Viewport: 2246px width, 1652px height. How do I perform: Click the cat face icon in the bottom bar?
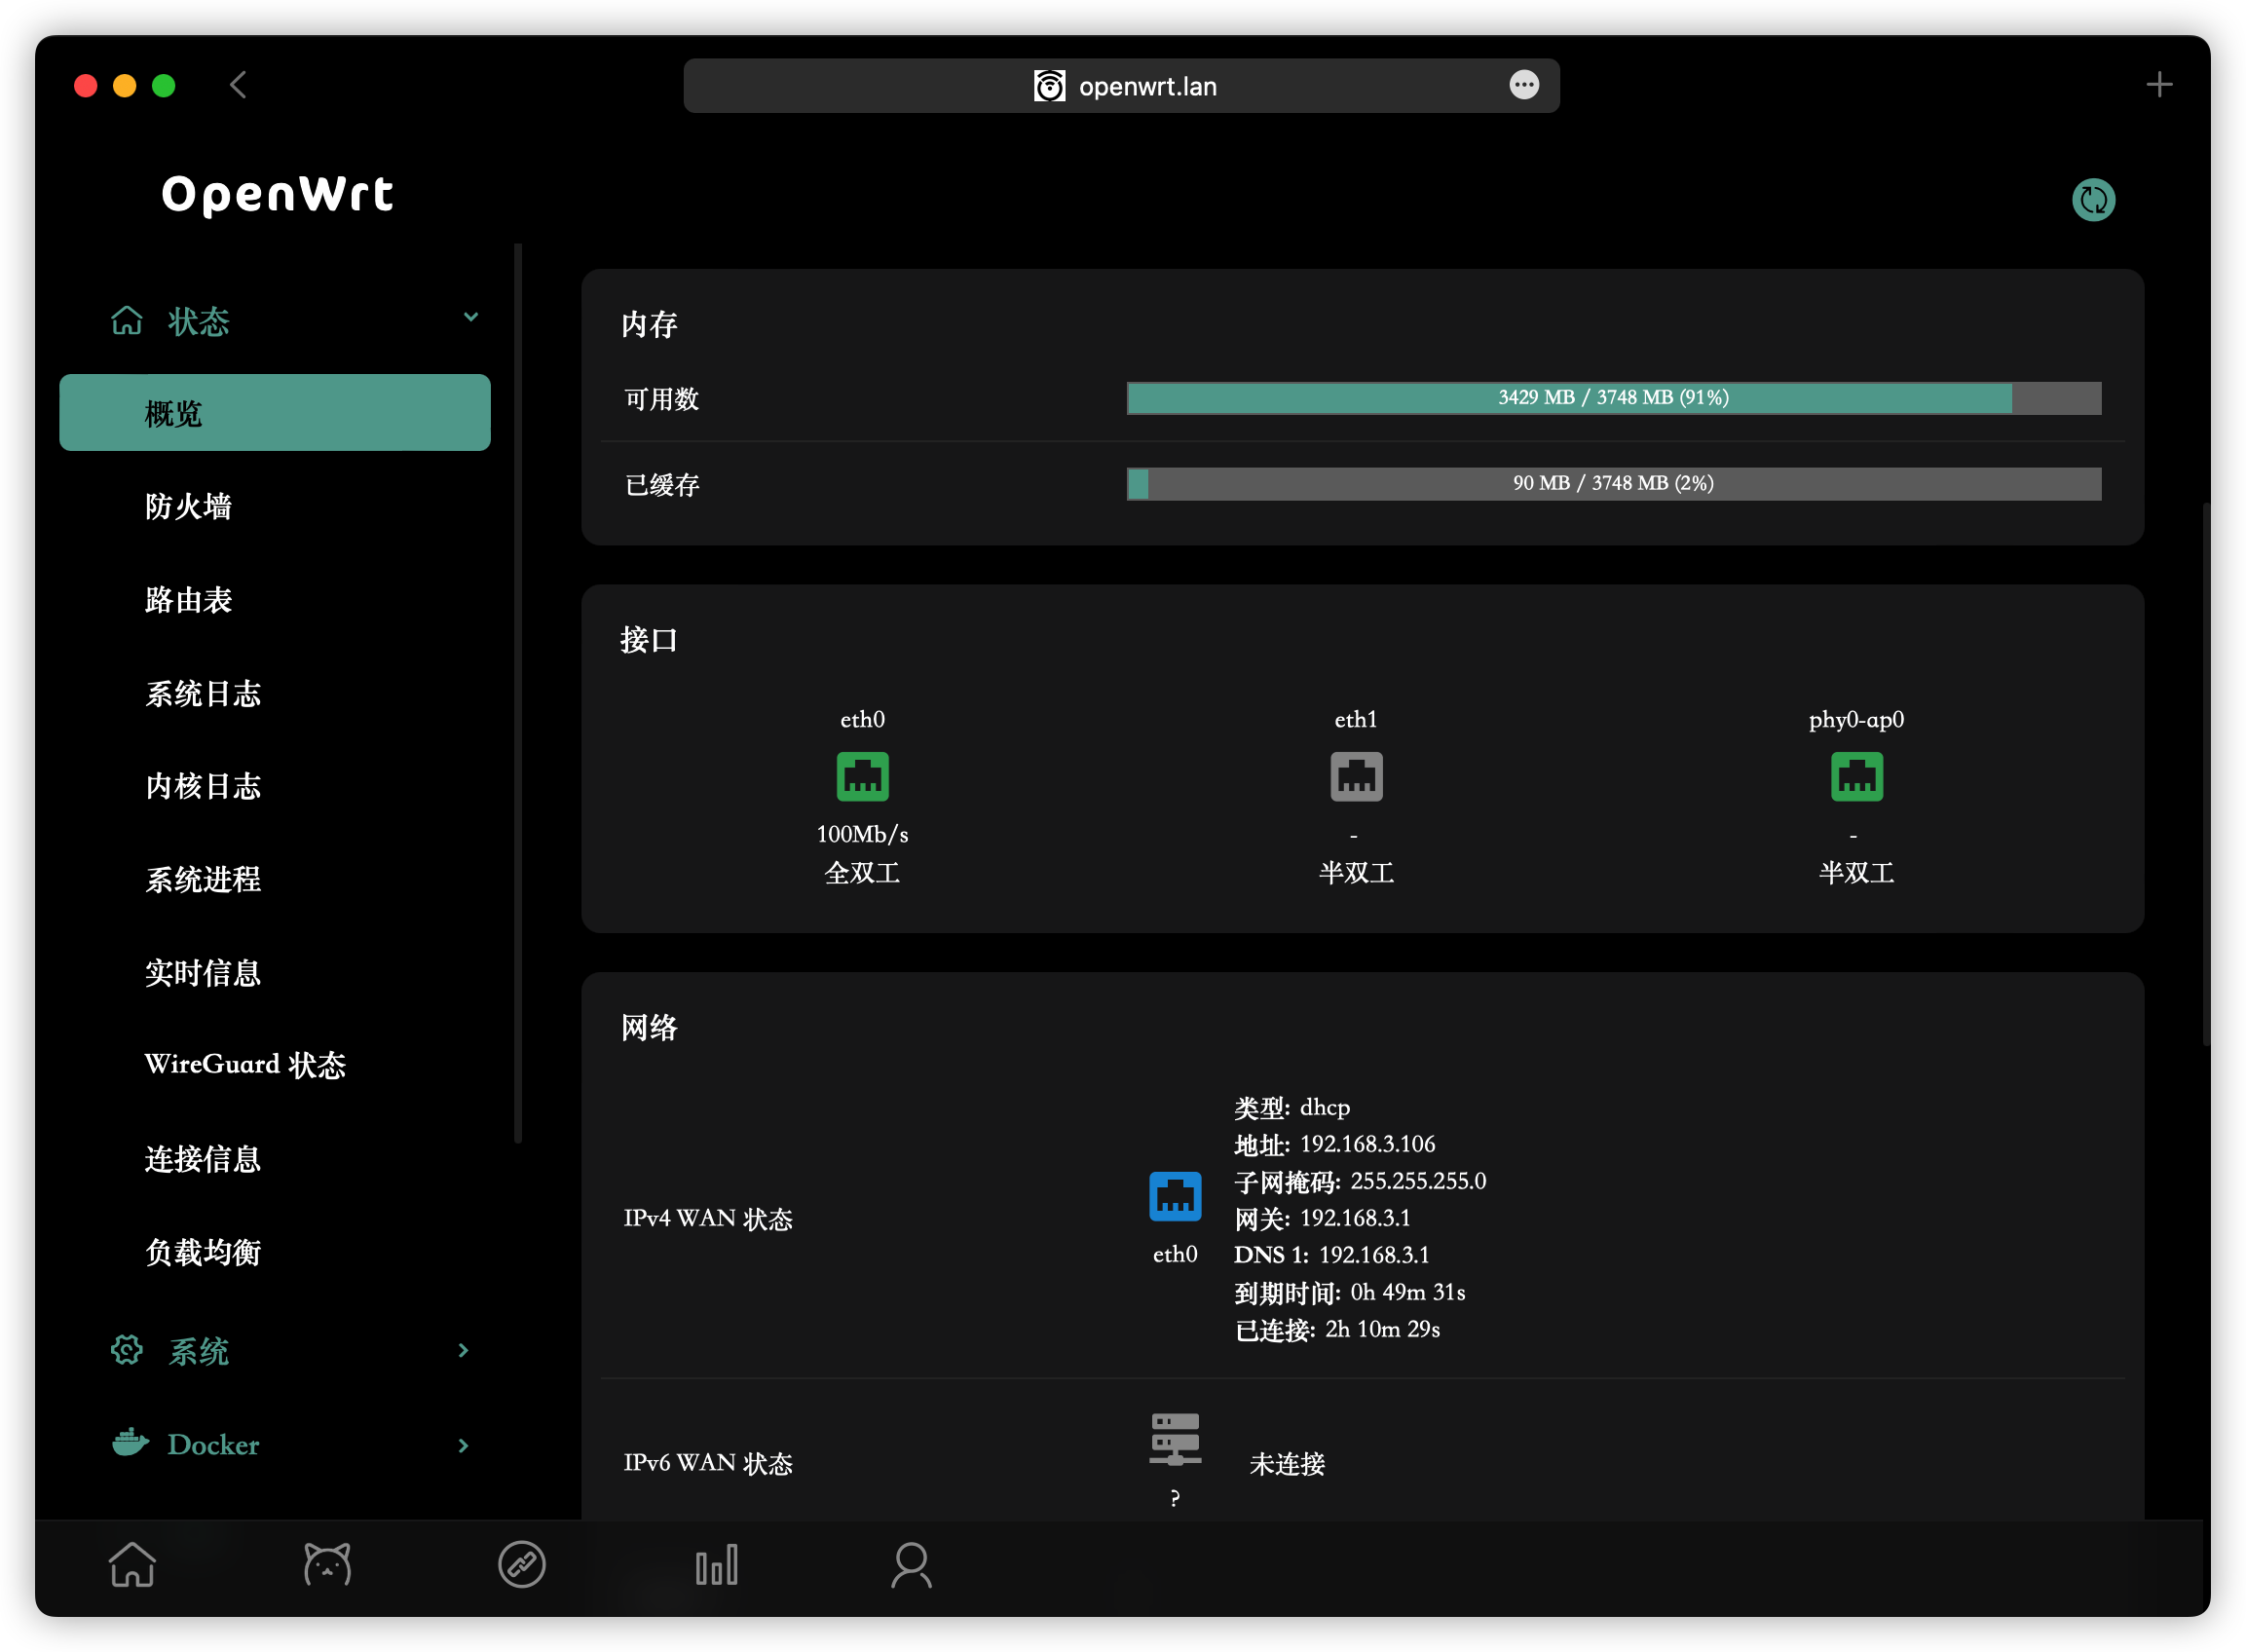click(327, 1564)
